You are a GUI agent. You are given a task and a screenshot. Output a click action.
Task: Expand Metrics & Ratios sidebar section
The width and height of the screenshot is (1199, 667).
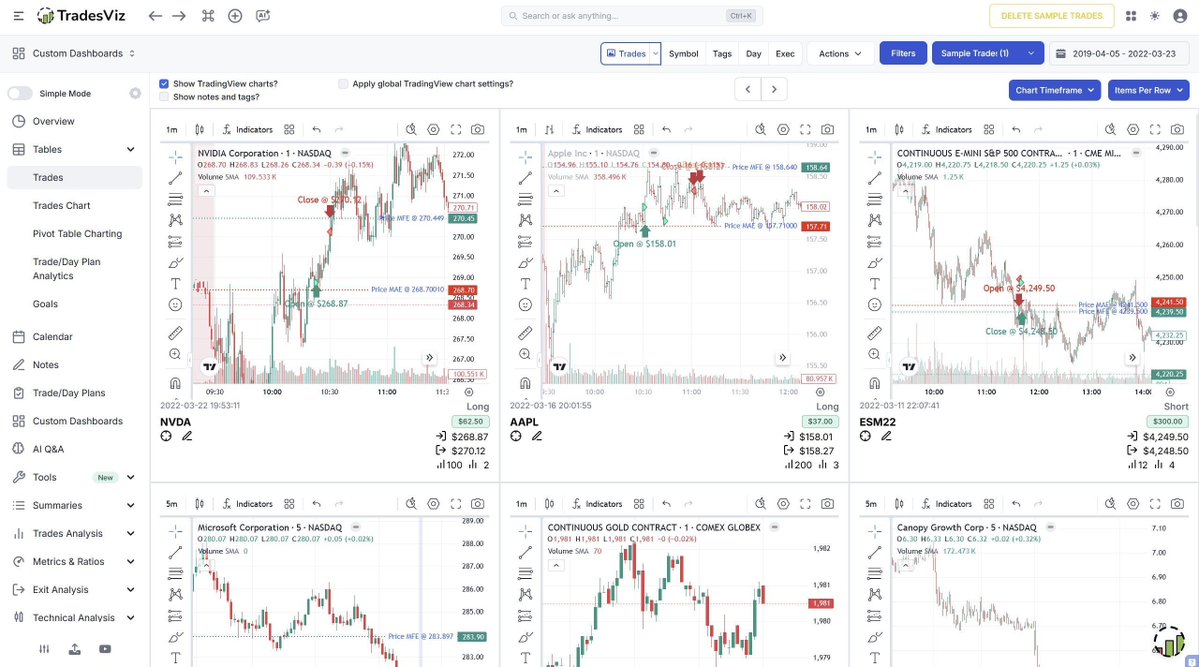click(131, 561)
